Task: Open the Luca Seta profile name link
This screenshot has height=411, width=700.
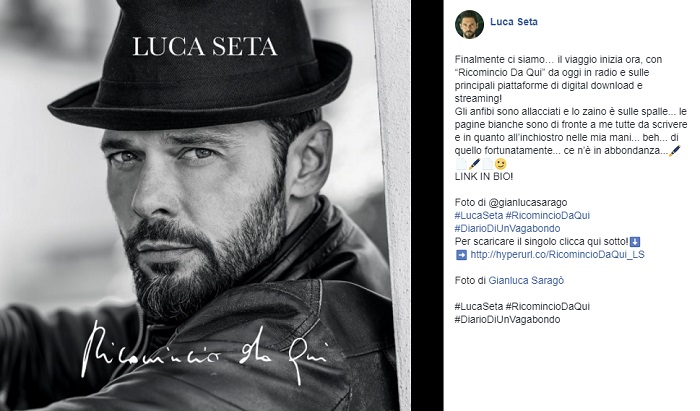Action: coord(513,22)
